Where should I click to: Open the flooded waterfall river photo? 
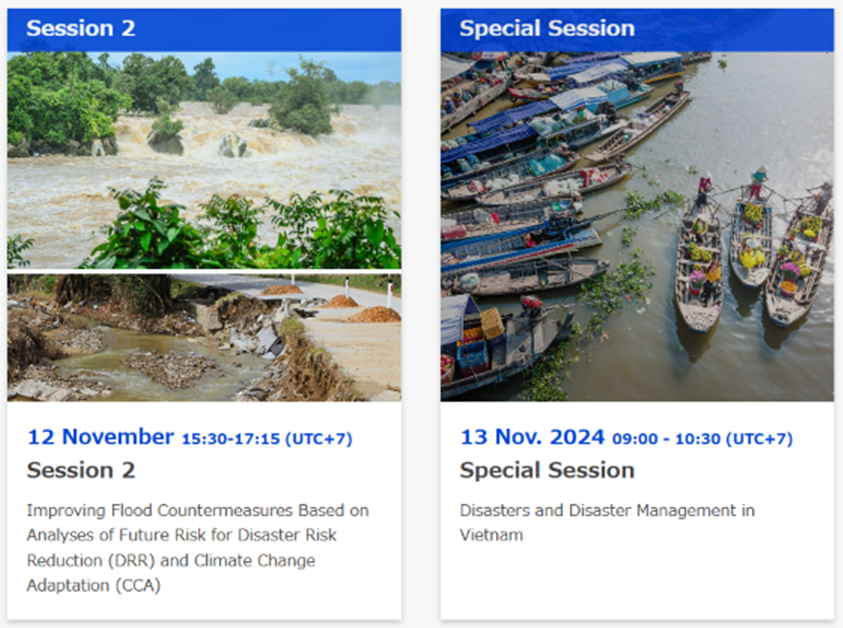click(204, 160)
